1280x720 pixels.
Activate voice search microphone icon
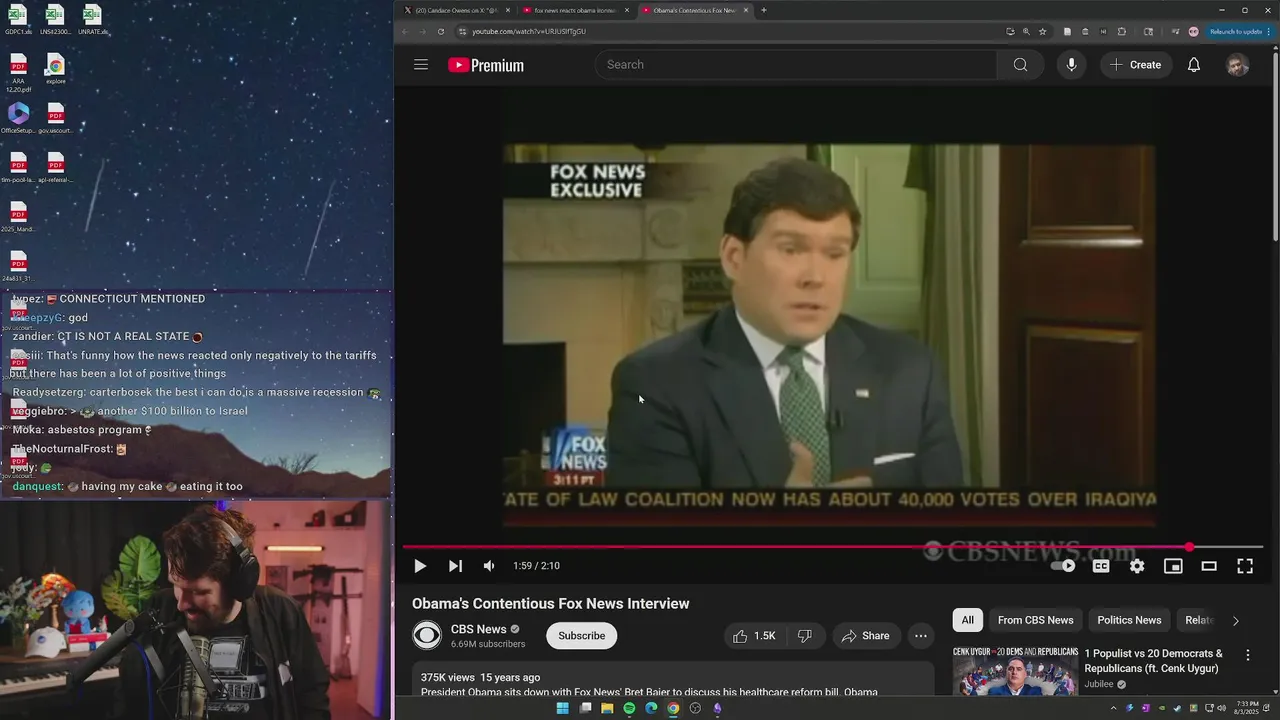1071,65
